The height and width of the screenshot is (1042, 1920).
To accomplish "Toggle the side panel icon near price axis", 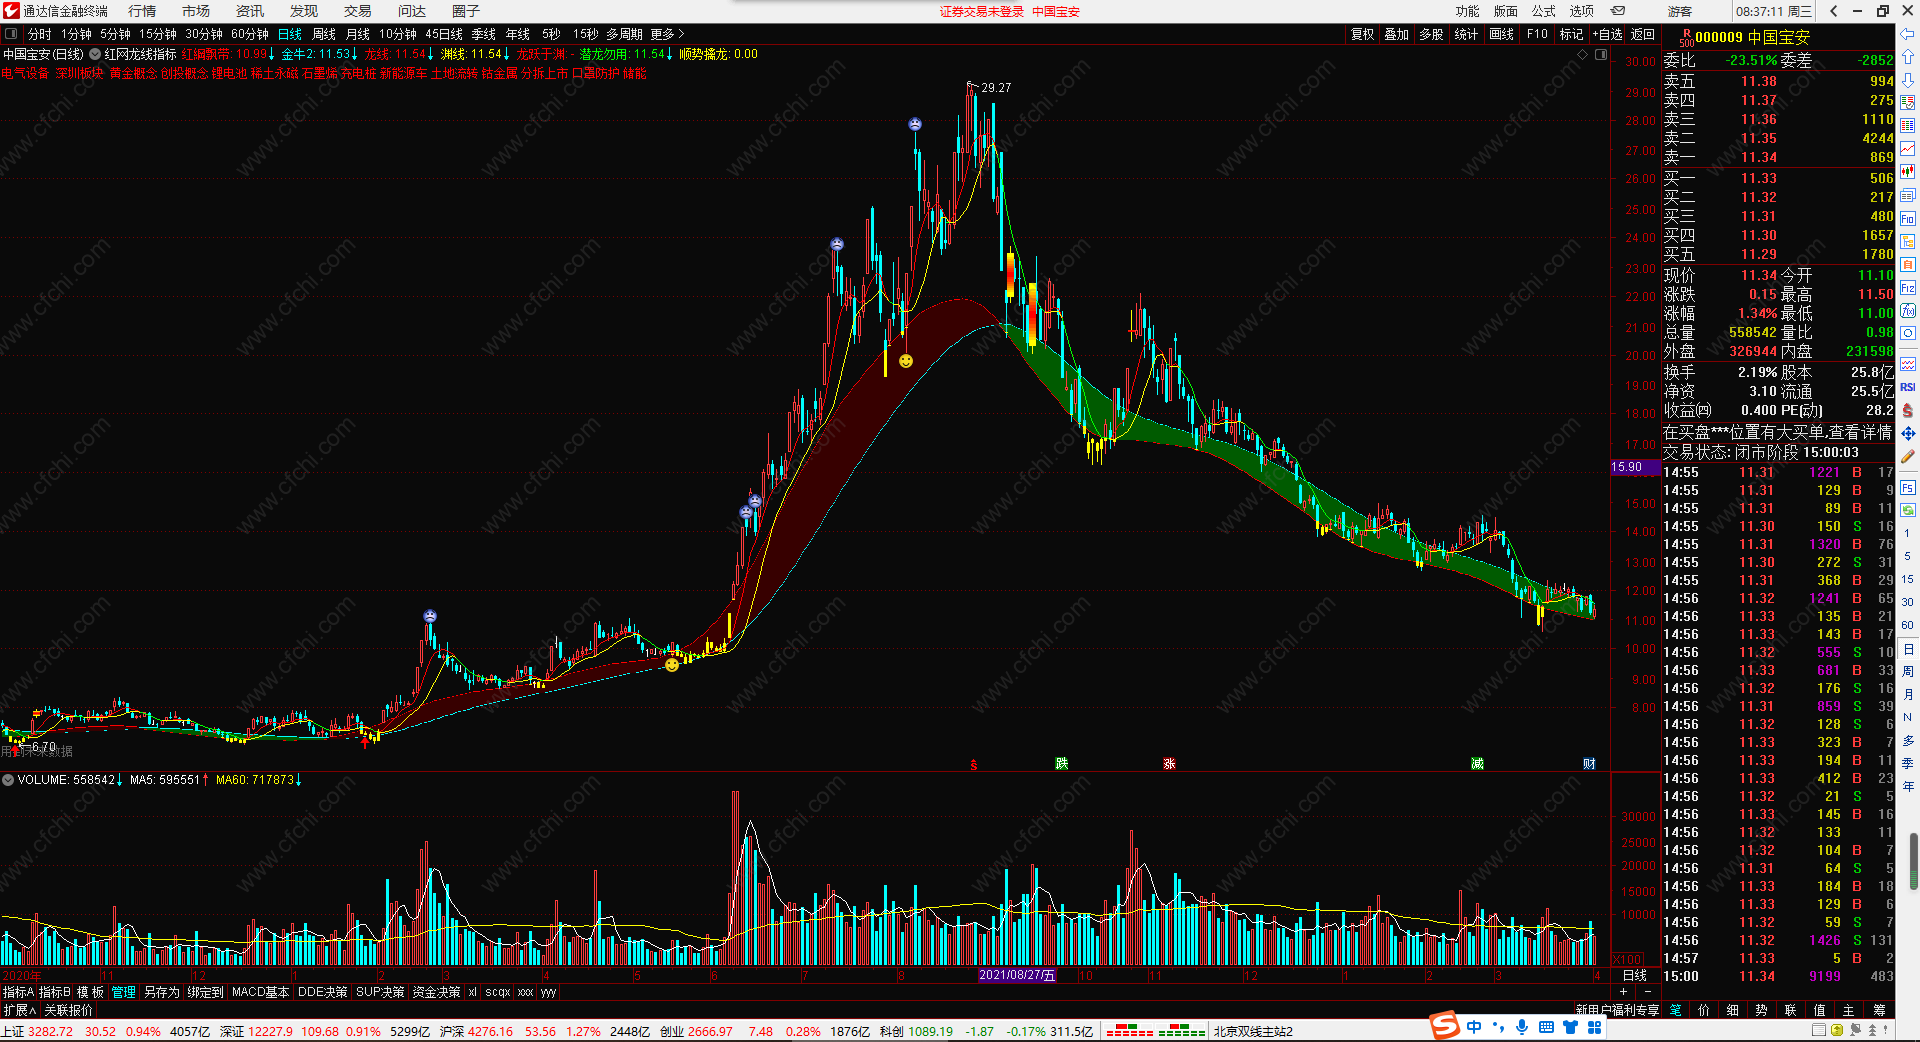I will coord(1601,54).
